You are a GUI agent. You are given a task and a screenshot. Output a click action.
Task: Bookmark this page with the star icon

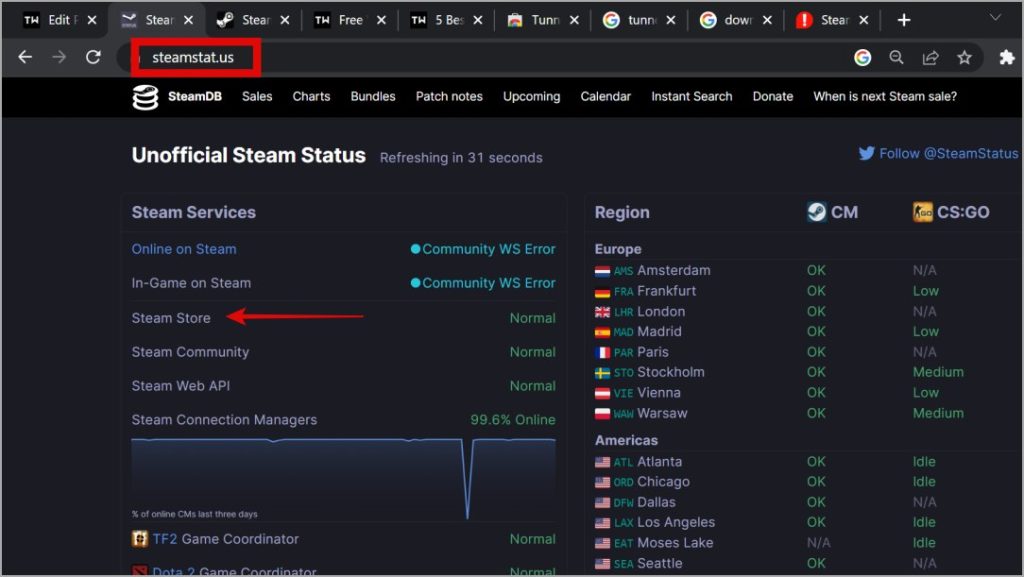point(965,57)
